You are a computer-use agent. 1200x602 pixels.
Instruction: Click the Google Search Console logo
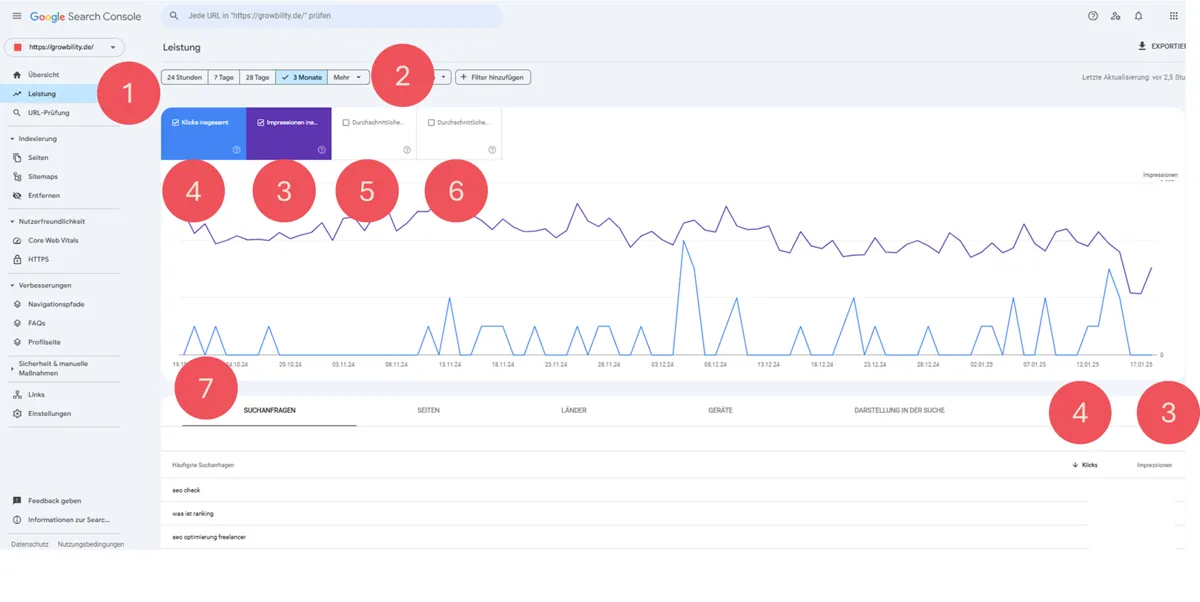pos(85,17)
